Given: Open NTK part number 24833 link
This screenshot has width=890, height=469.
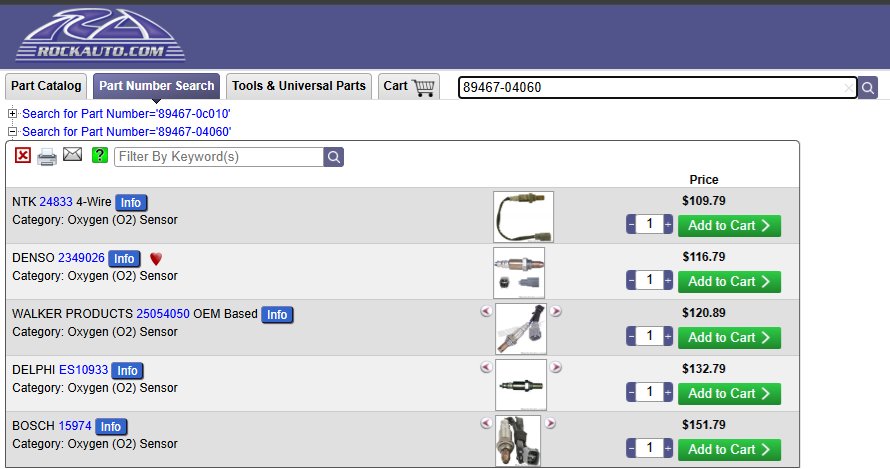Looking at the screenshot, I should point(56,202).
